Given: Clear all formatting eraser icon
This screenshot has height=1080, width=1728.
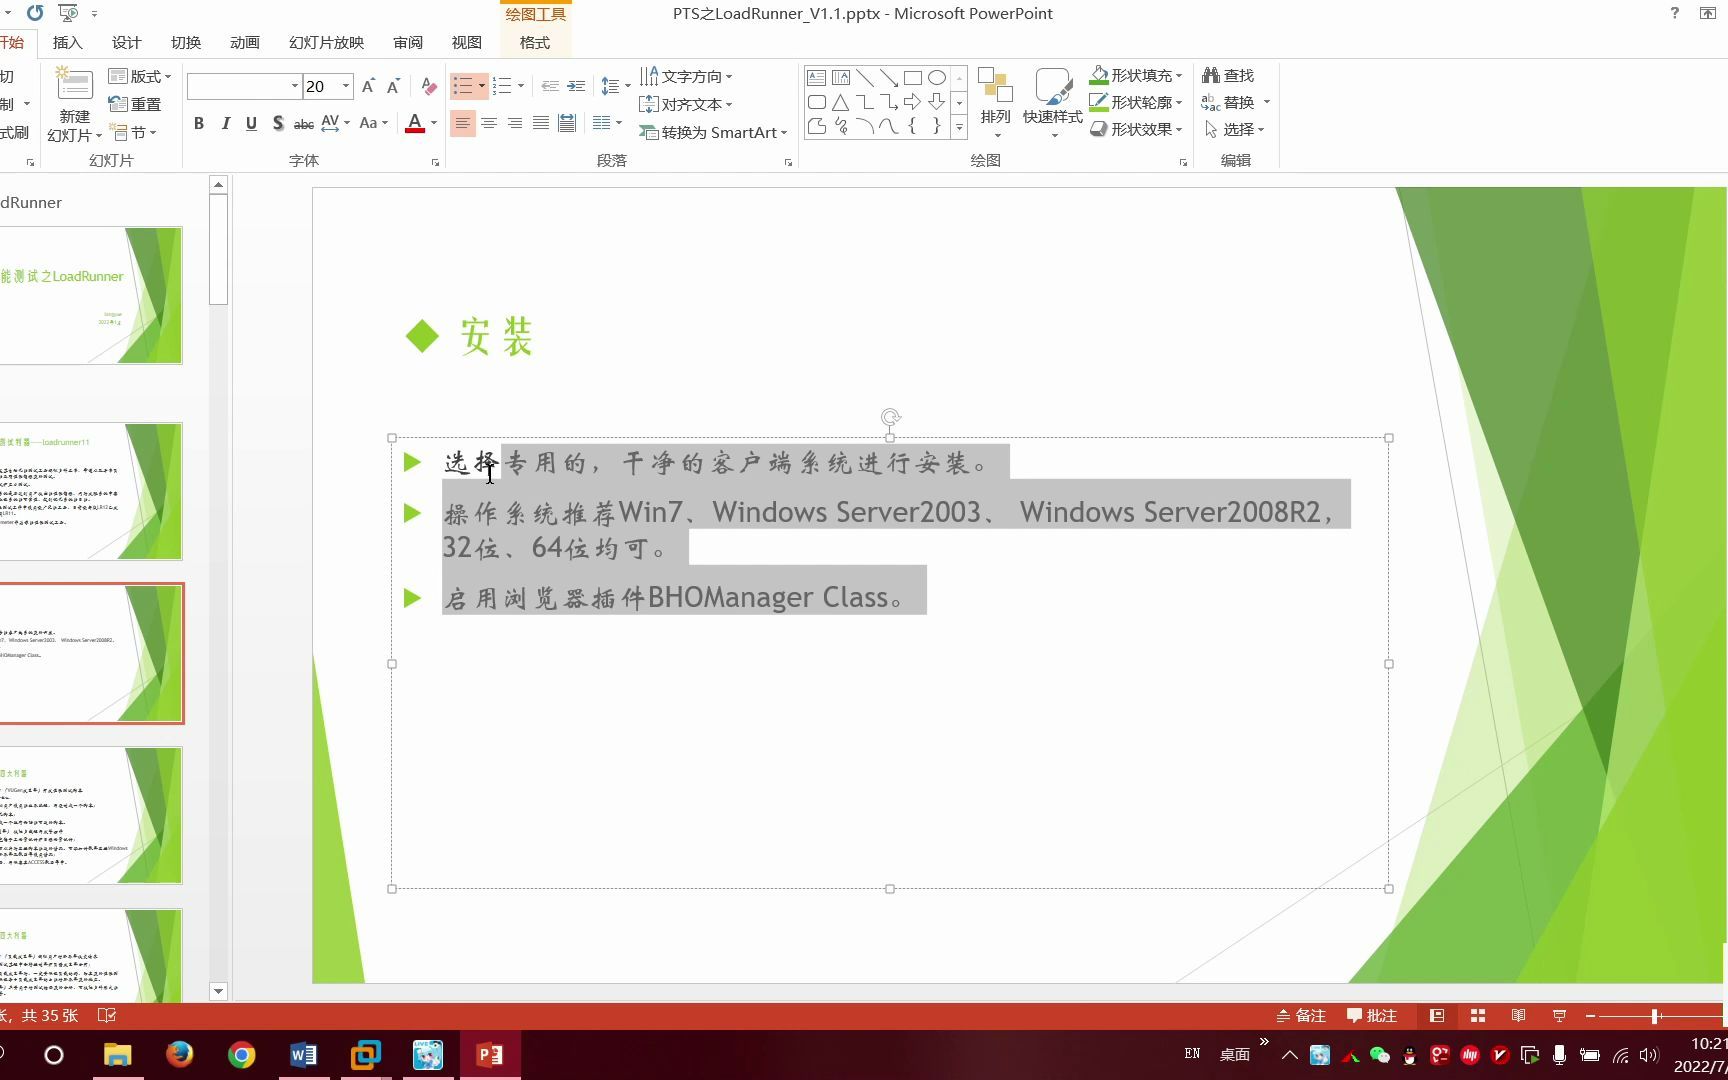Looking at the screenshot, I should tap(428, 87).
